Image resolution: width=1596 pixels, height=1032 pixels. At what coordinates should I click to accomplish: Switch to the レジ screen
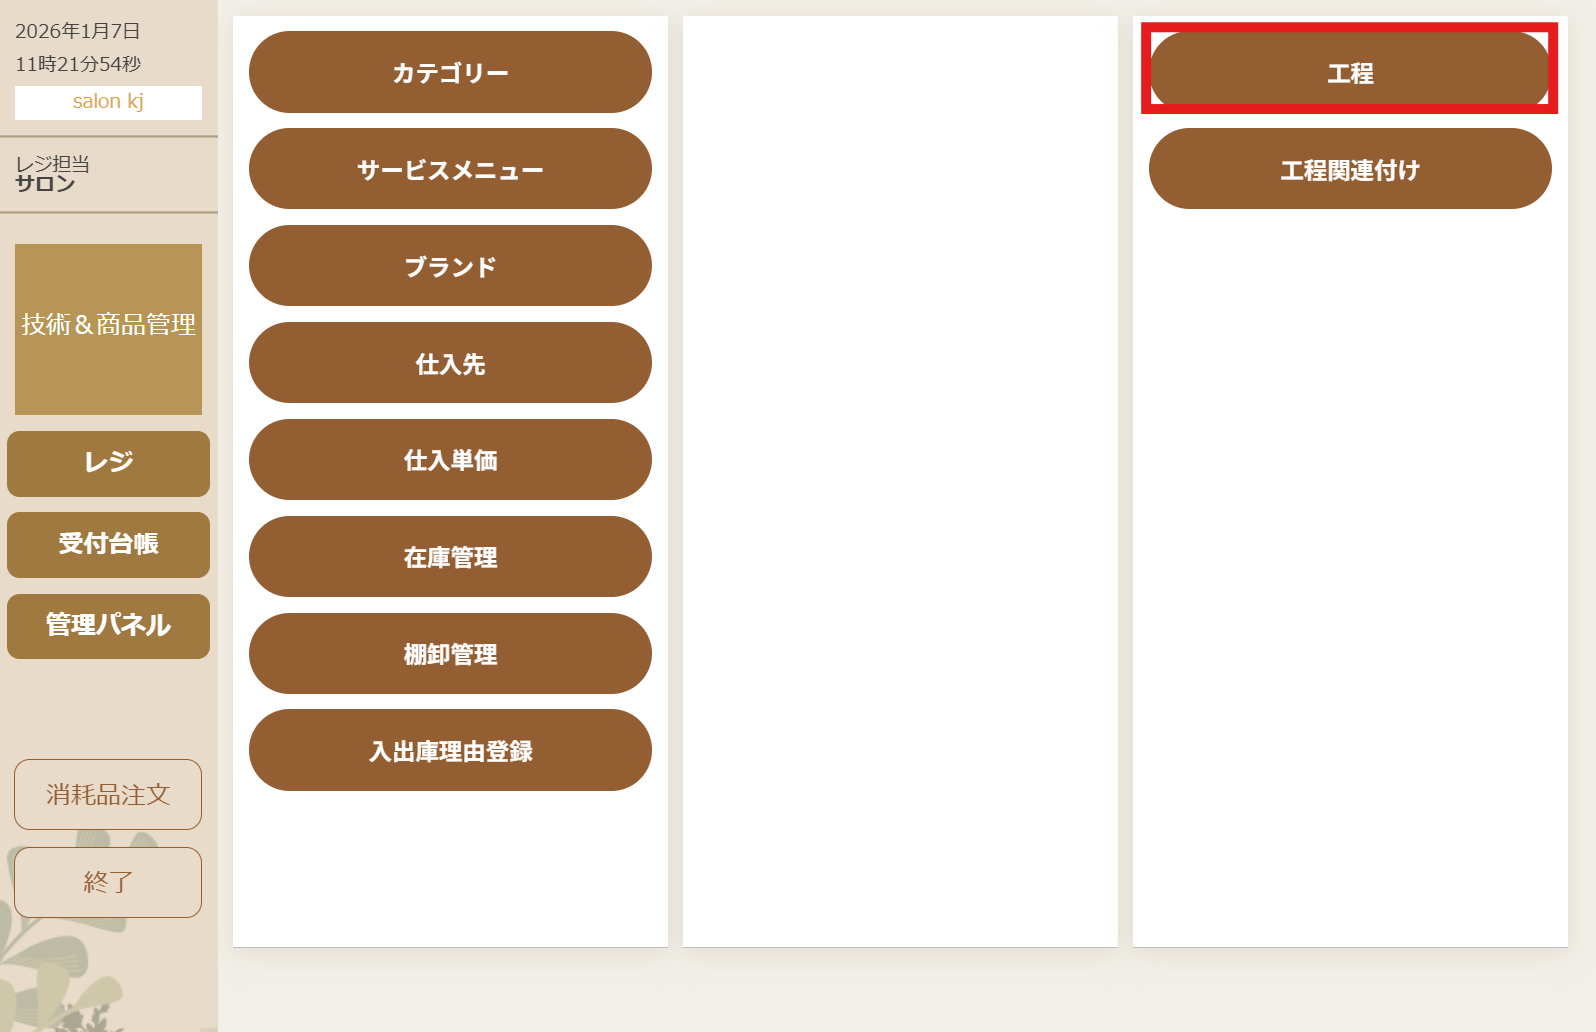(108, 463)
